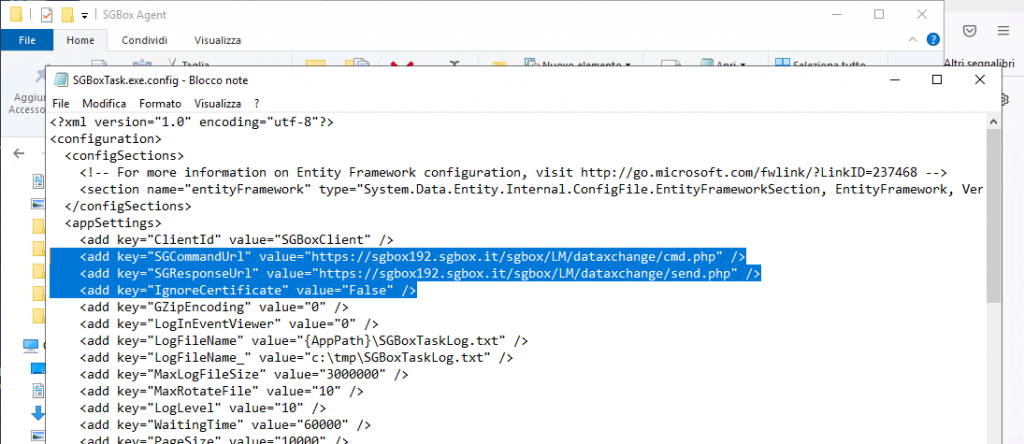1024x444 pixels.
Task: Expand the Quick Access Toolbar customize arrow
Action: (84, 15)
